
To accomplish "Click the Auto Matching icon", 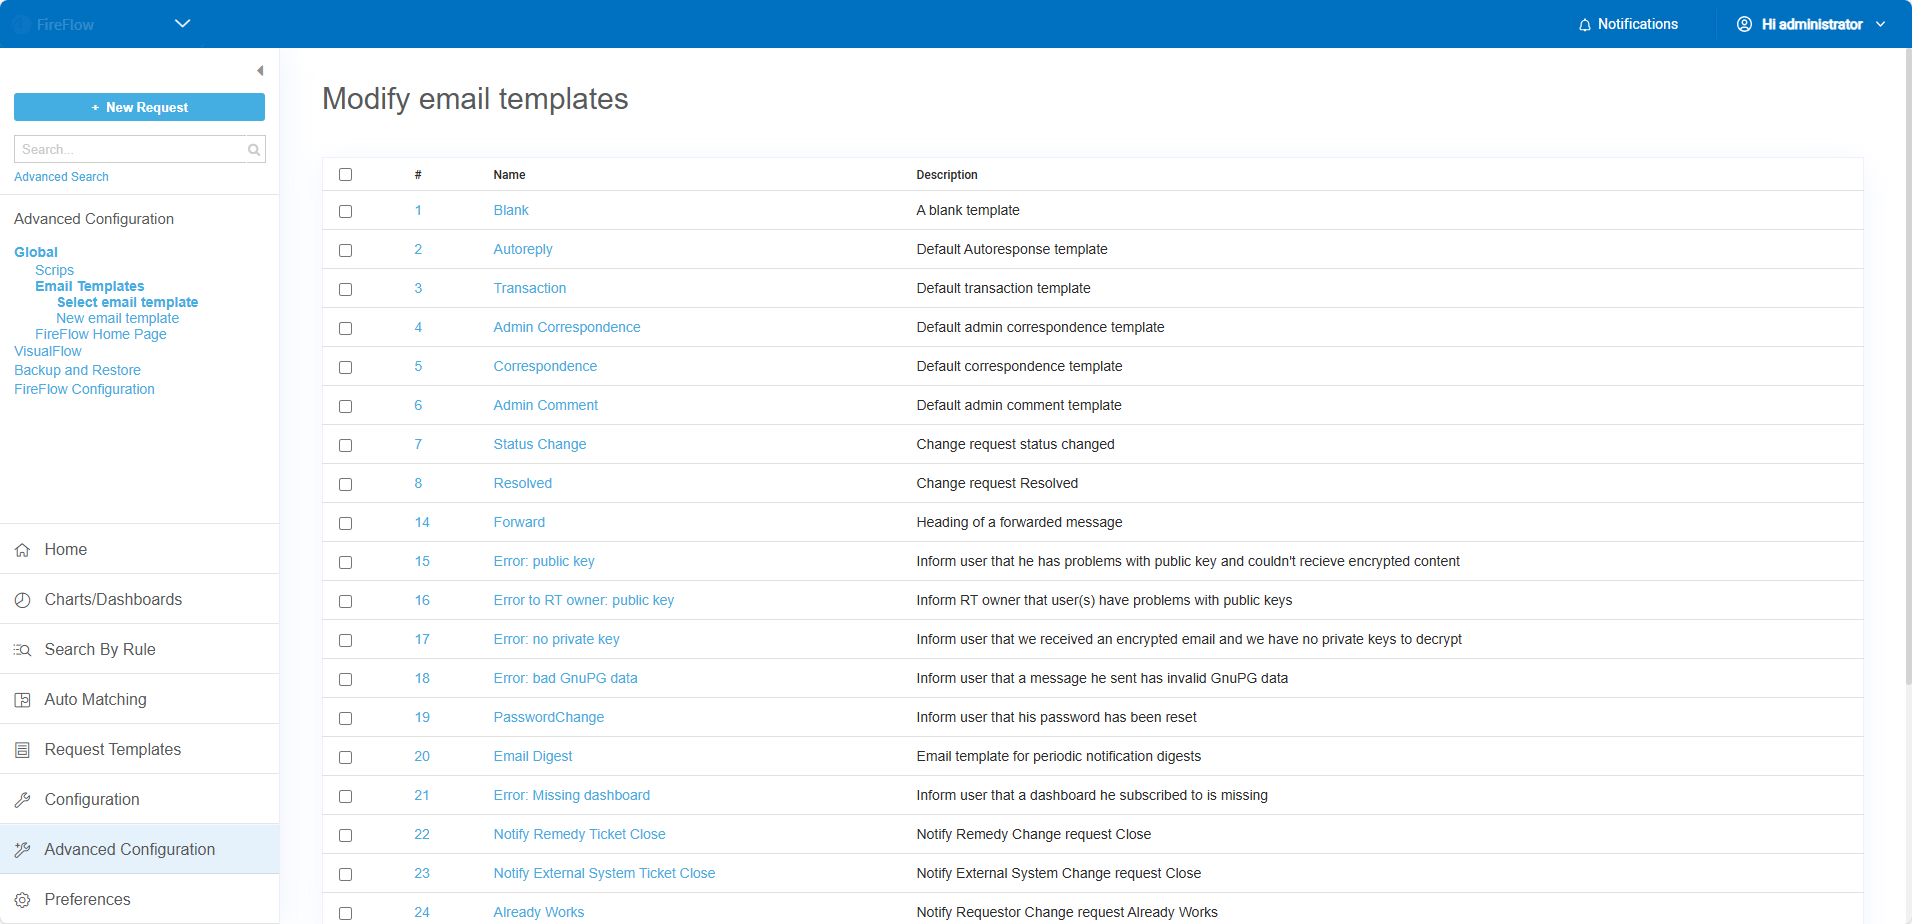I will click(x=22, y=700).
